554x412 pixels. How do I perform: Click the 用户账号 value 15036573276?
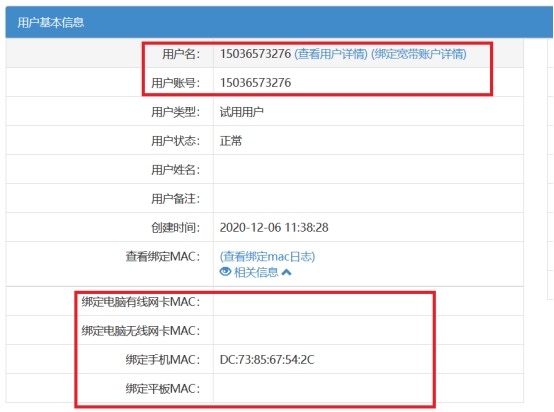pyautogui.click(x=255, y=83)
